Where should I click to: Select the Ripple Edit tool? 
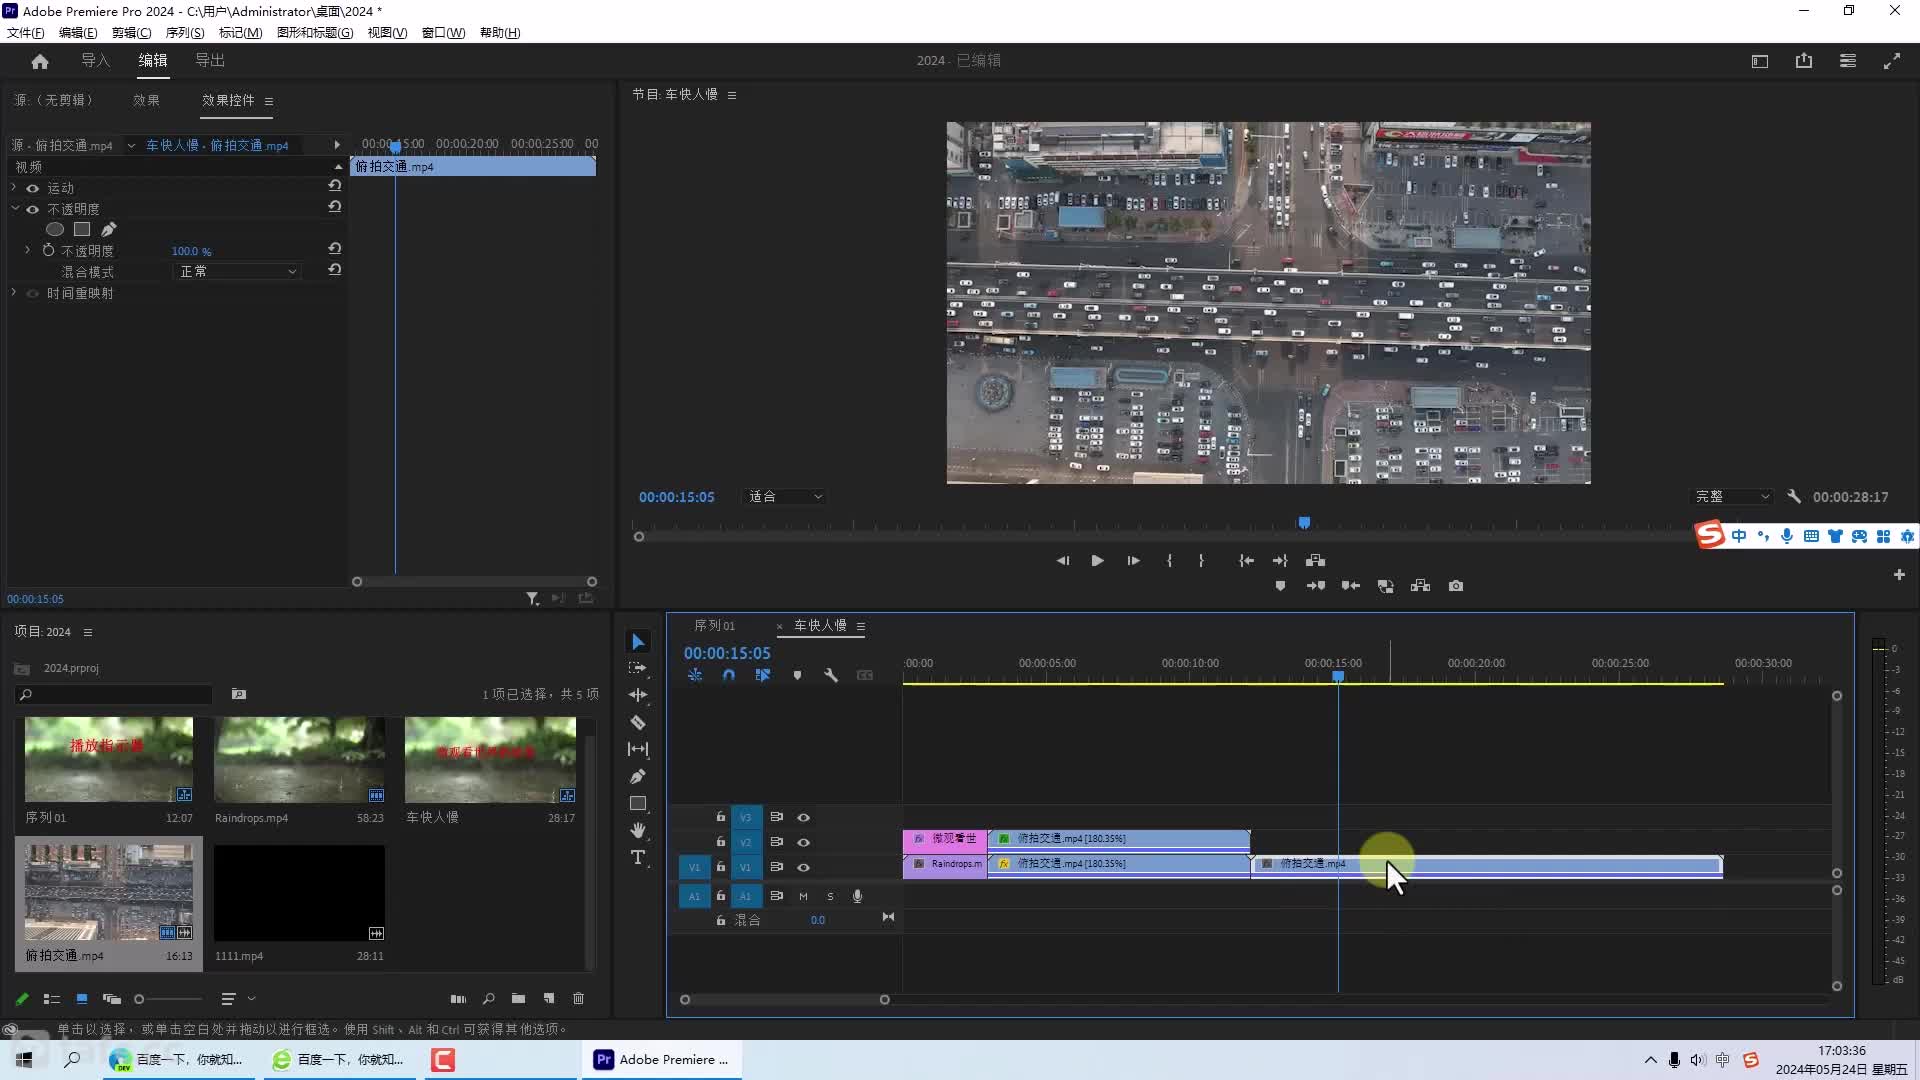point(638,695)
